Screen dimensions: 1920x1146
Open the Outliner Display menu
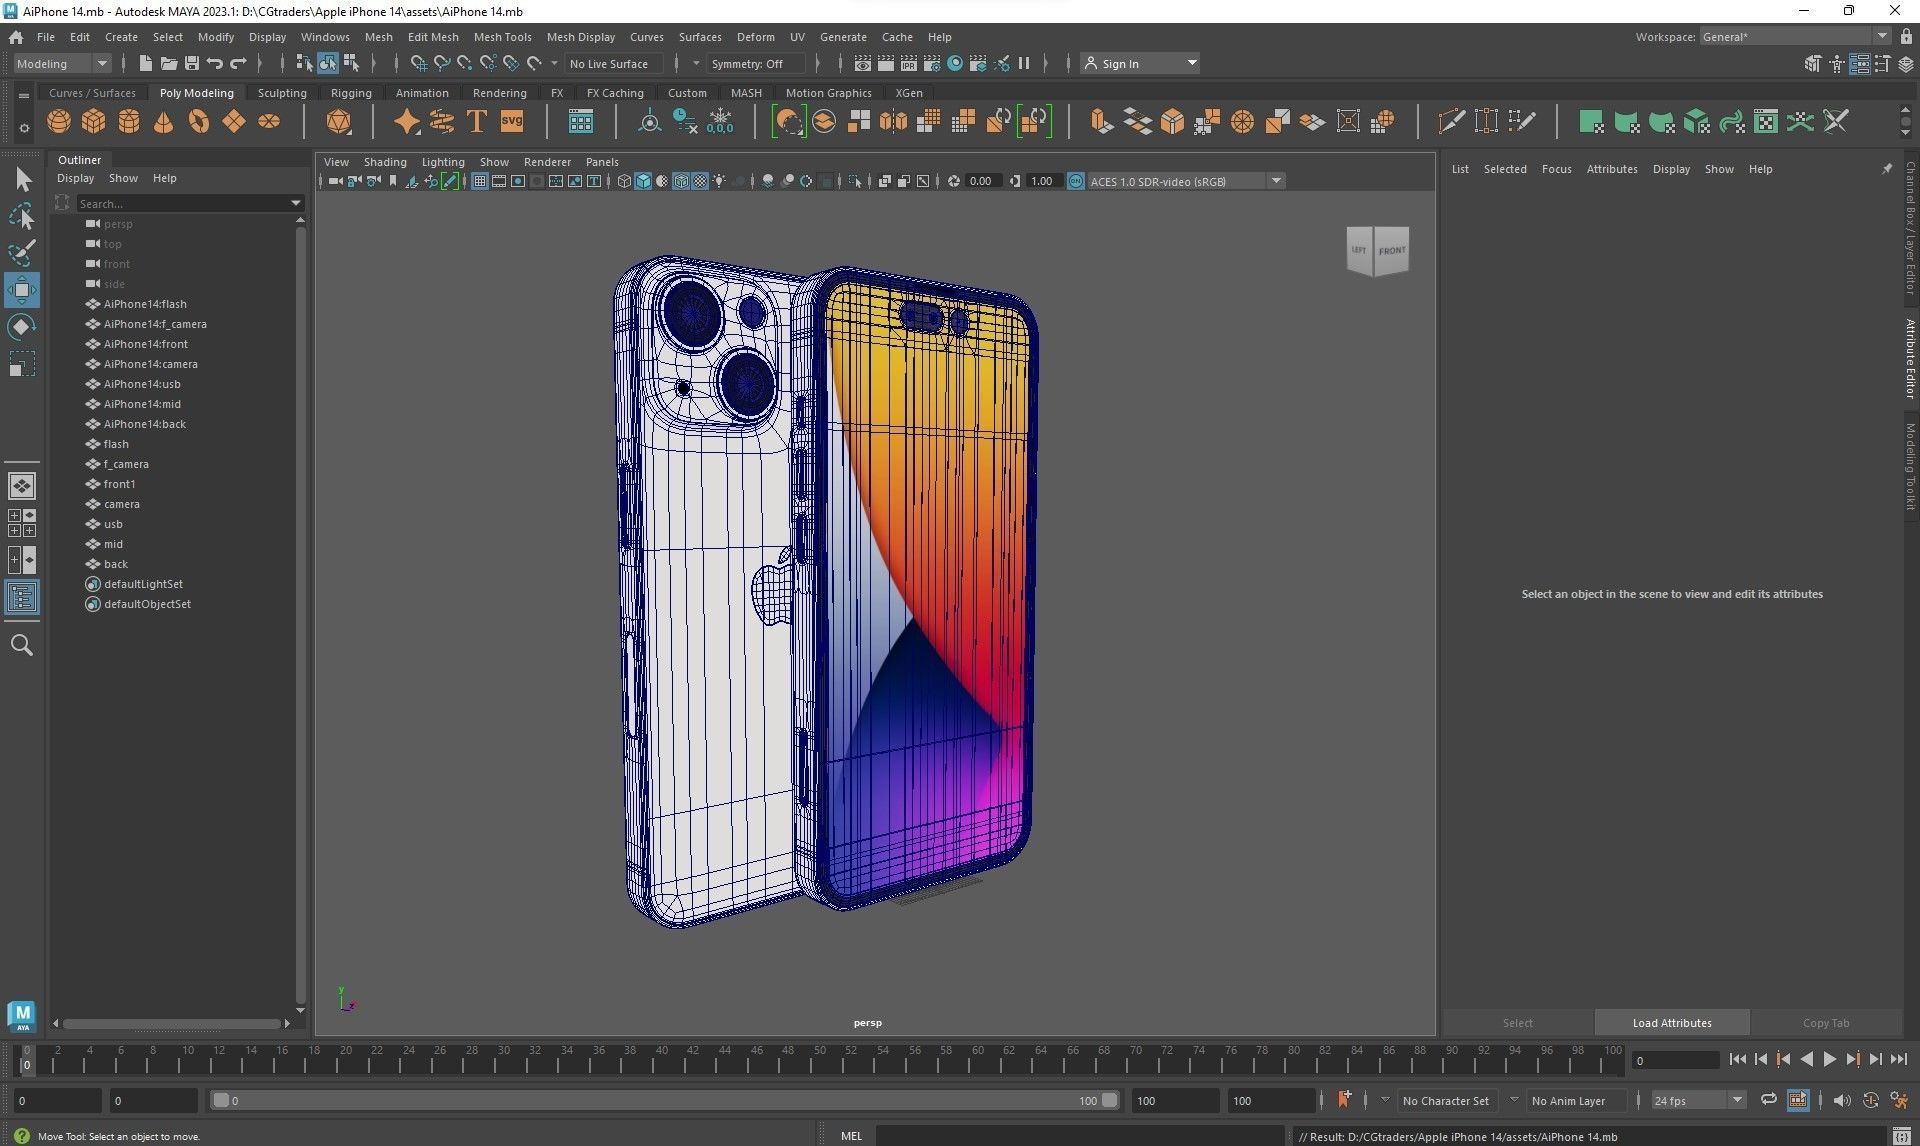tap(75, 178)
